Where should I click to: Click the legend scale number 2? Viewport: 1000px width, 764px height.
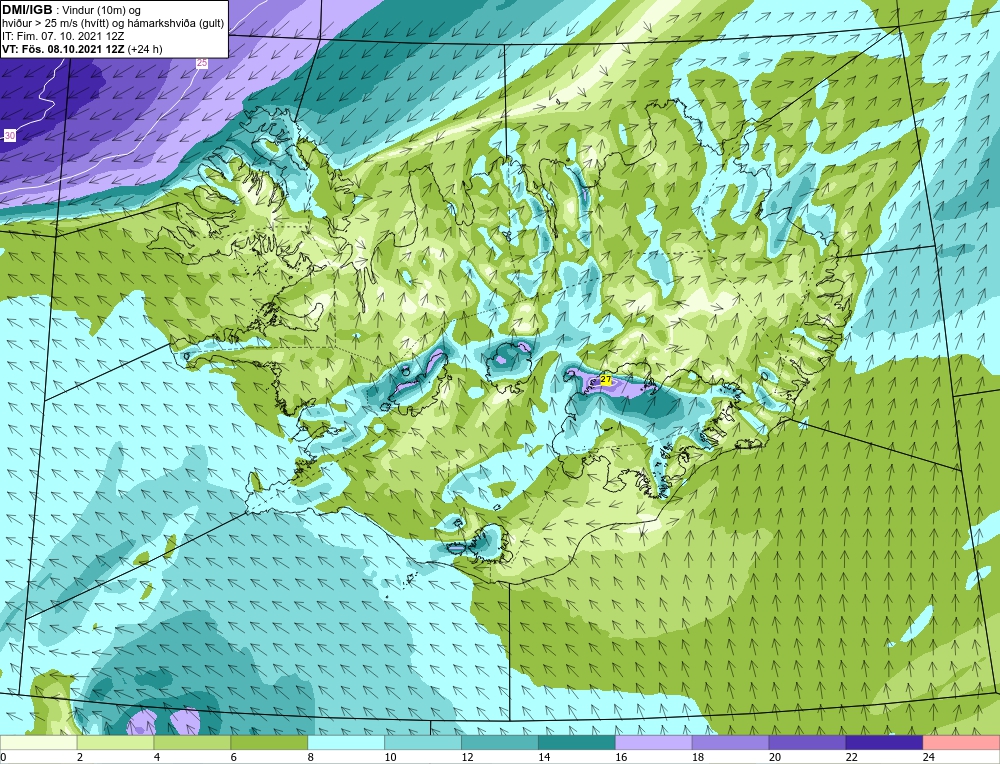point(80,757)
